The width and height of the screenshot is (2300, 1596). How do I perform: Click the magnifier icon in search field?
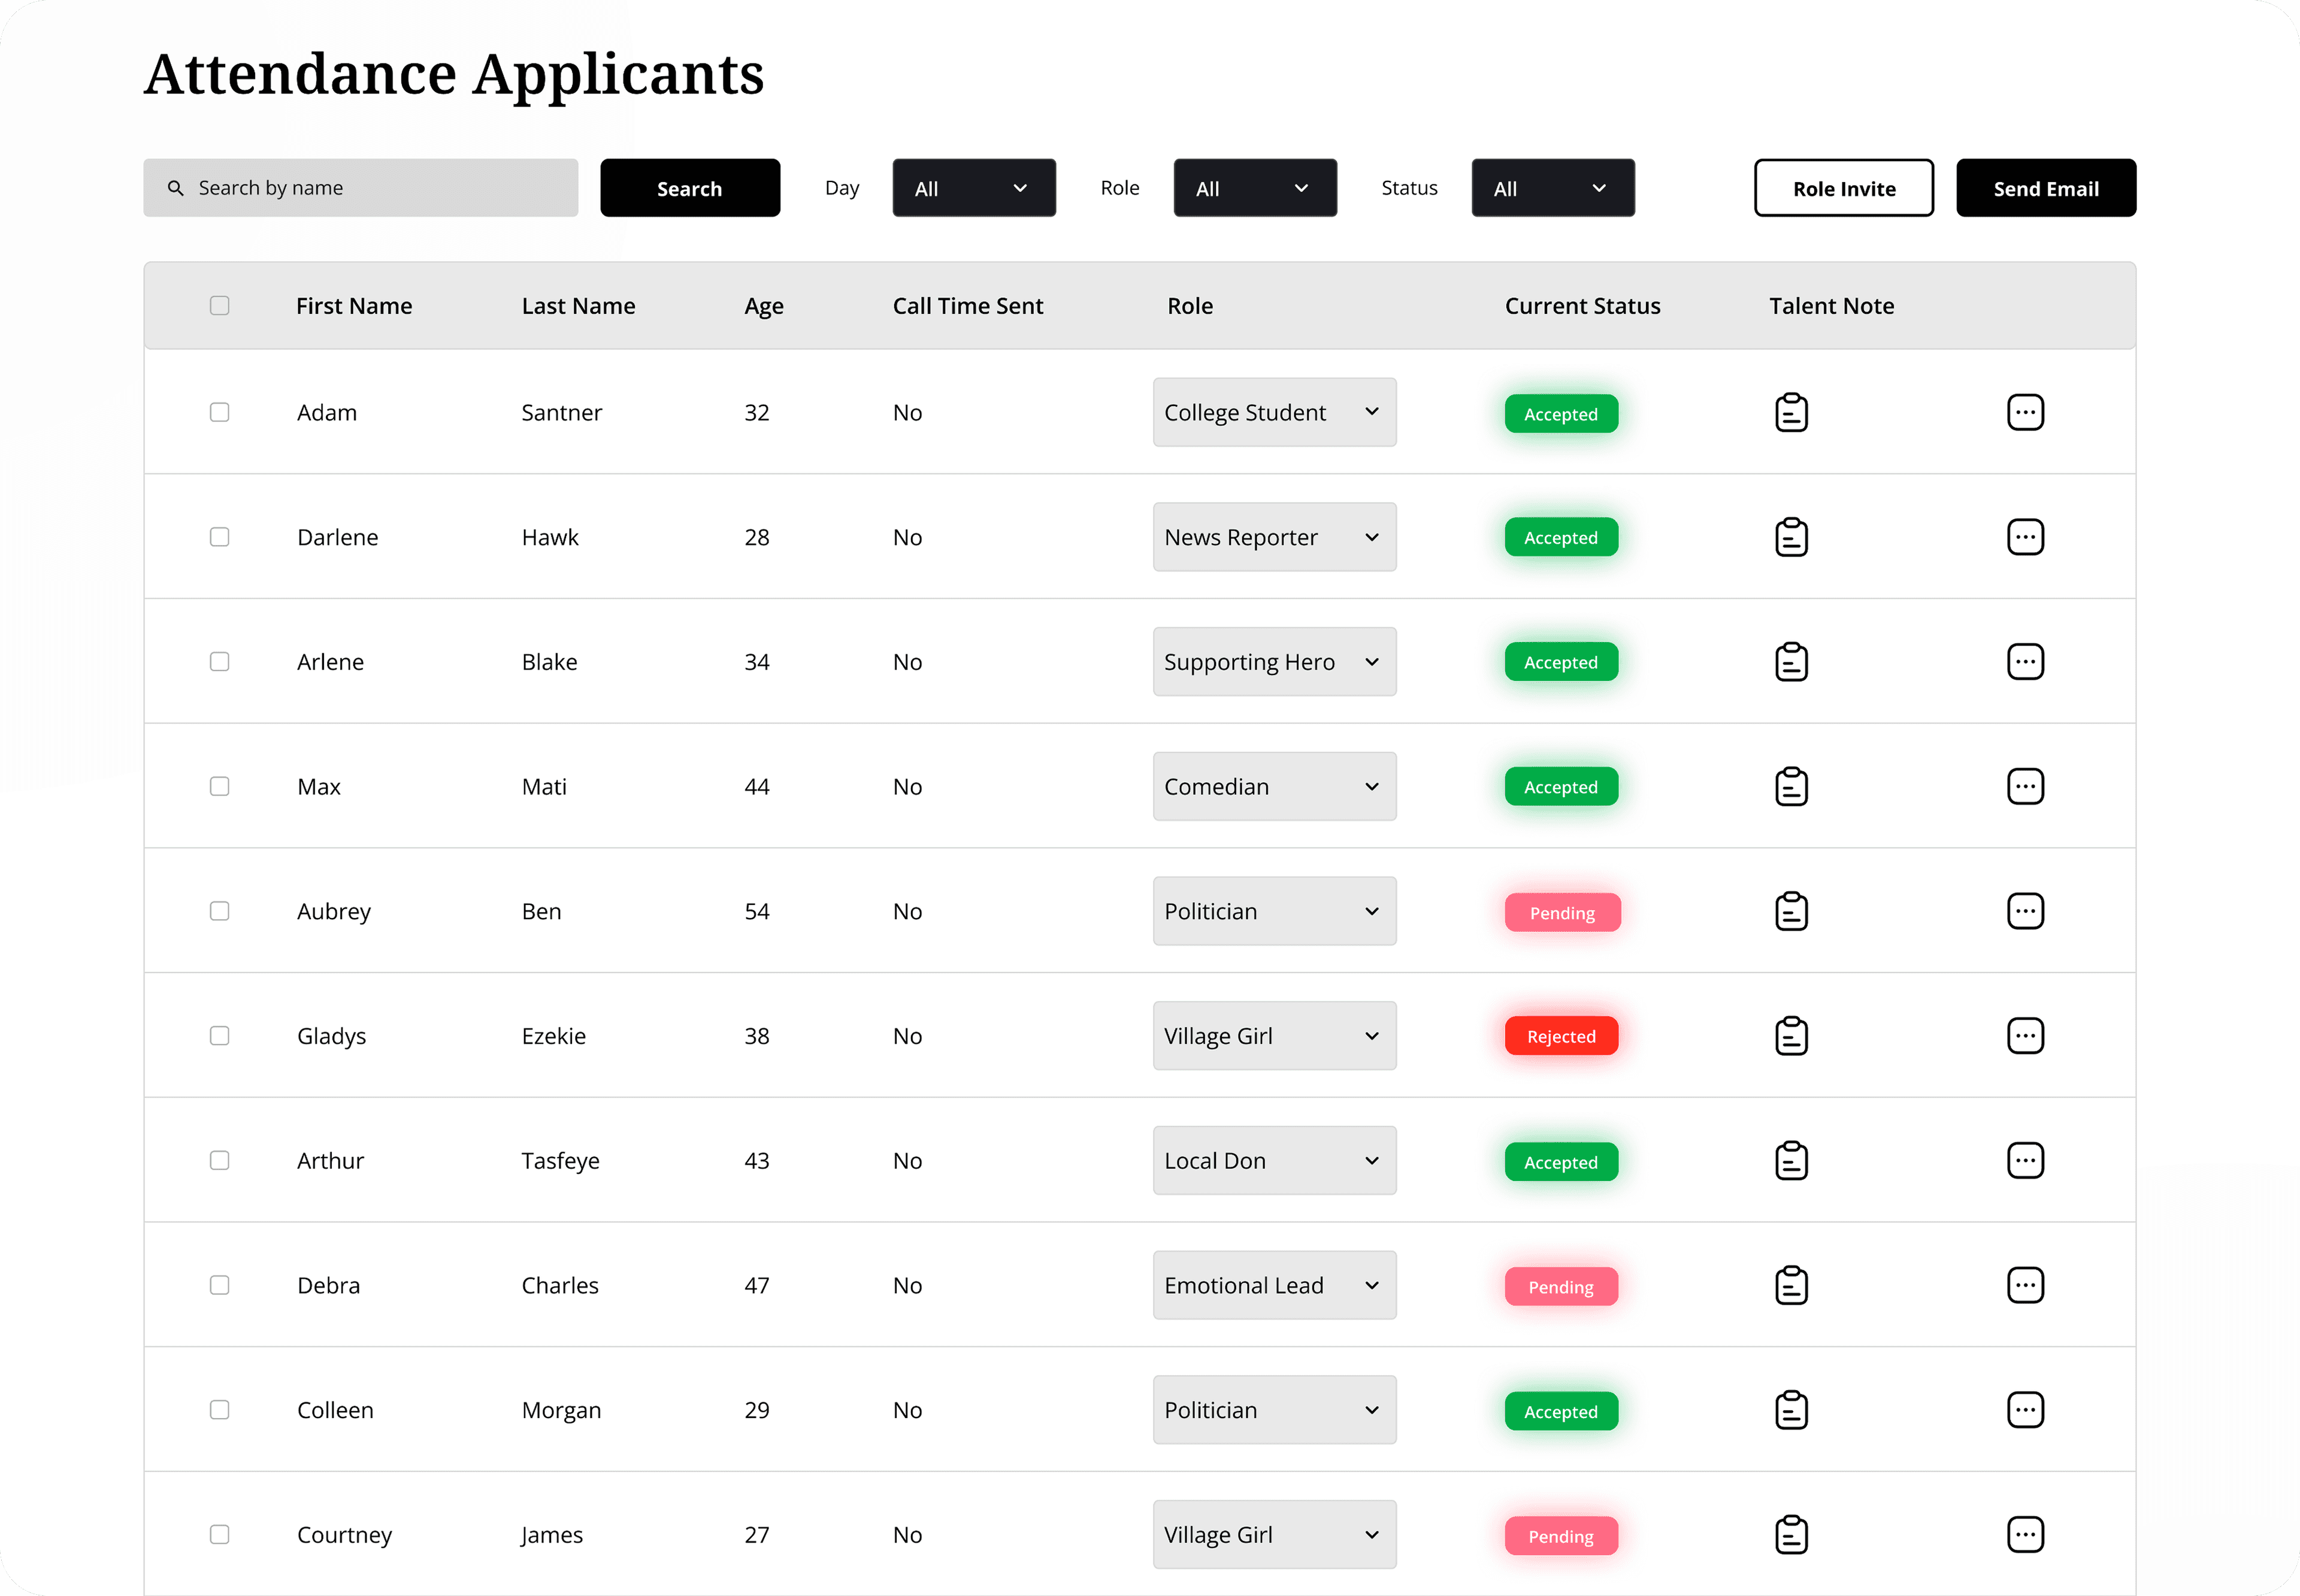click(x=175, y=188)
